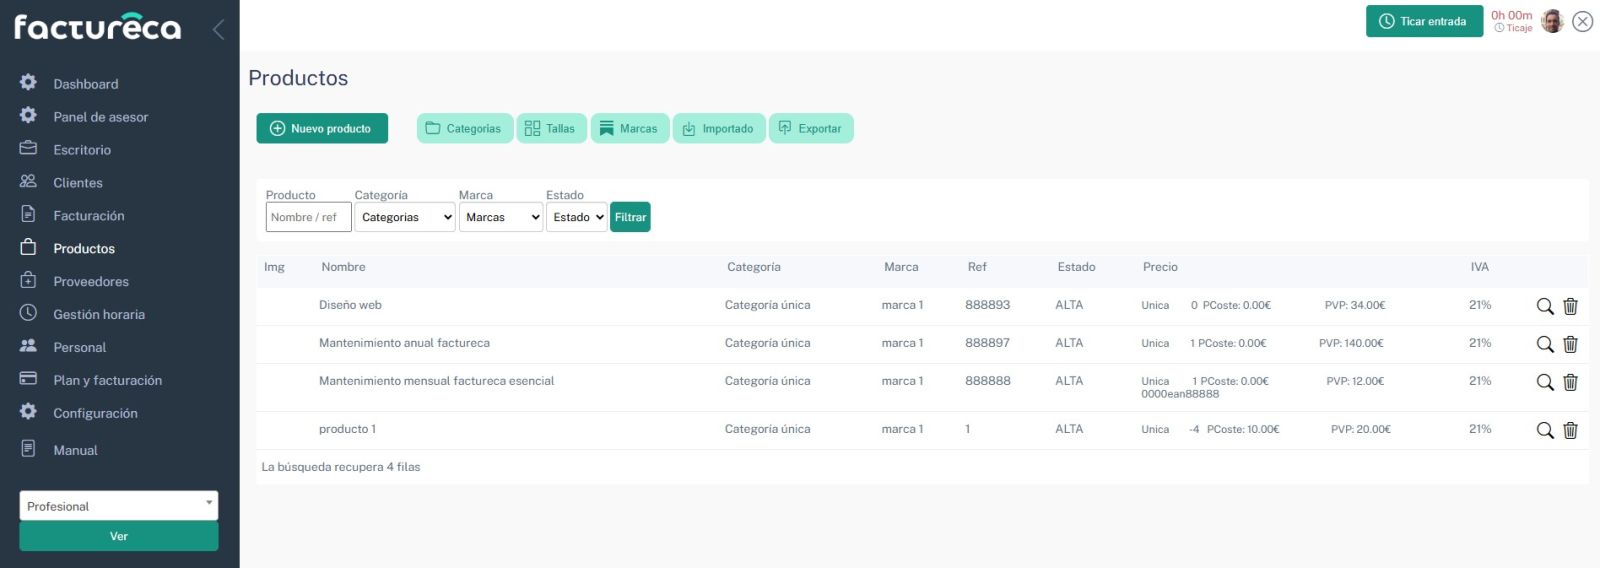
Task: Click the Exportar toolbar button
Action: 810,128
